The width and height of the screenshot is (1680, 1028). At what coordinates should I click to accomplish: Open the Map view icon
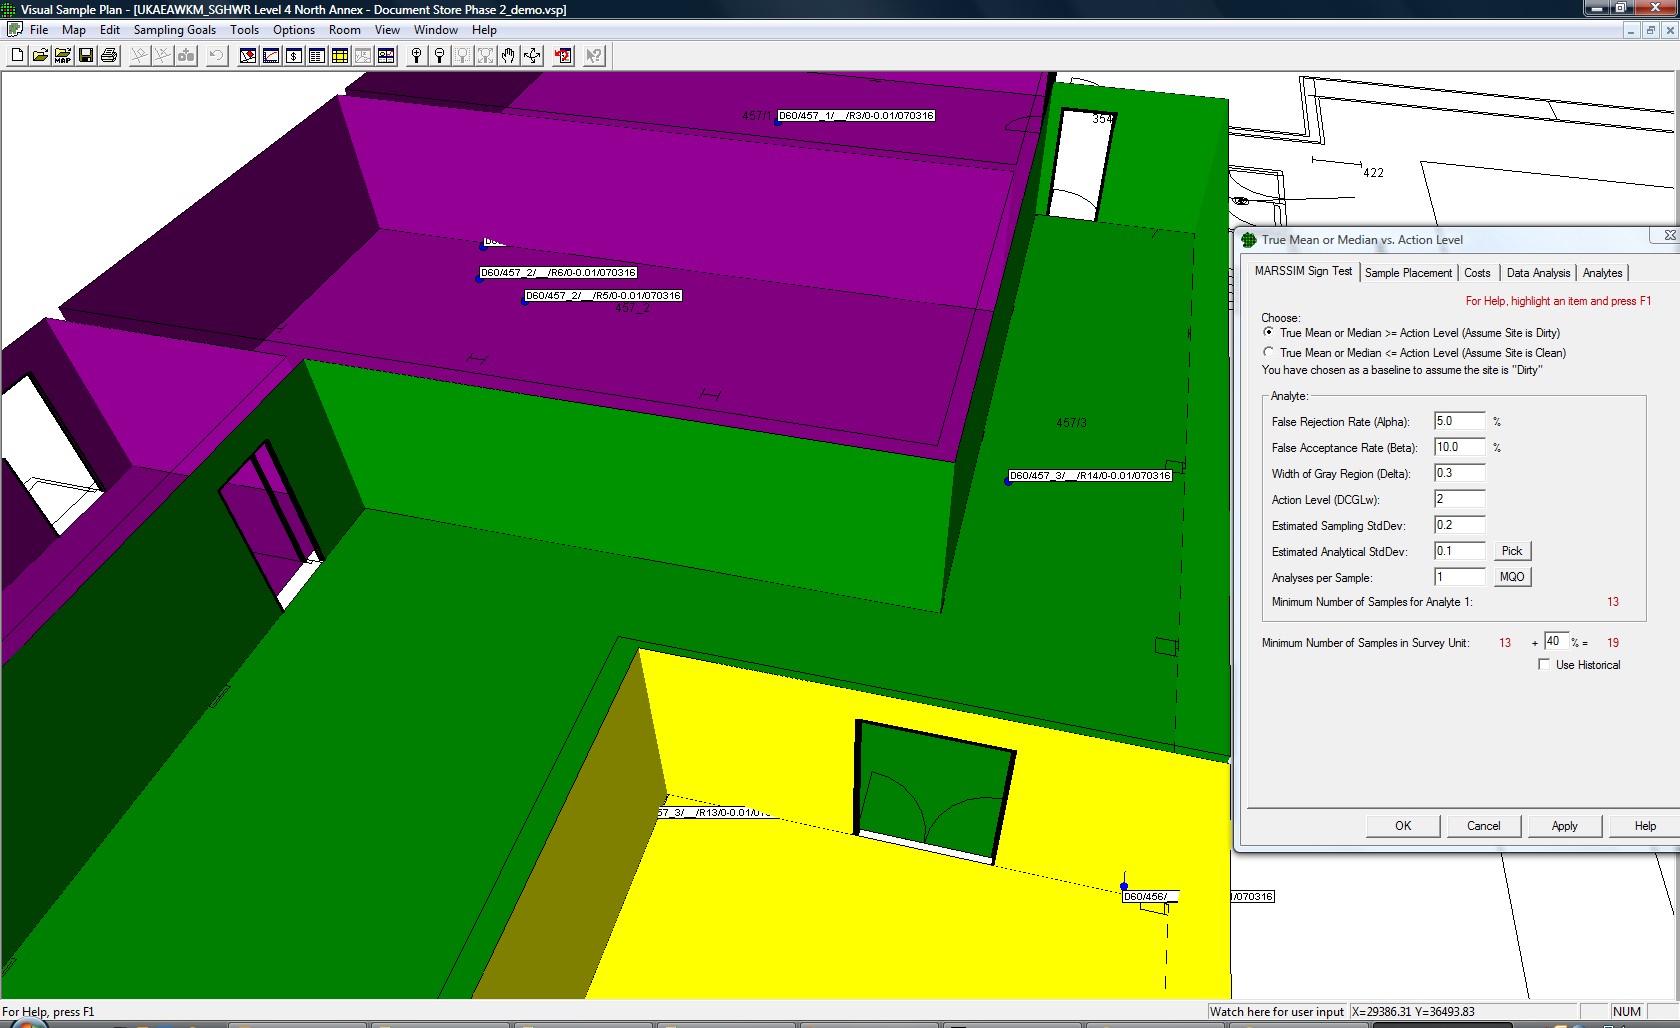tap(248, 56)
